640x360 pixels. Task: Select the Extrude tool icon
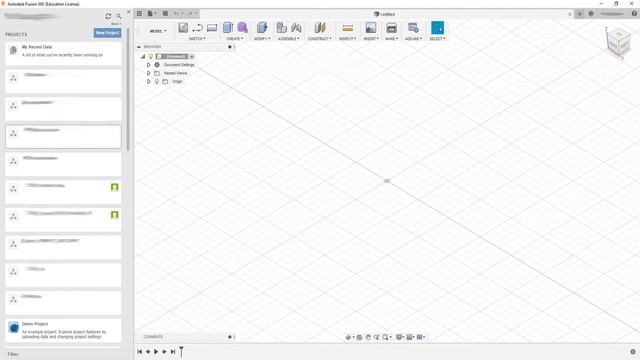pos(228,27)
